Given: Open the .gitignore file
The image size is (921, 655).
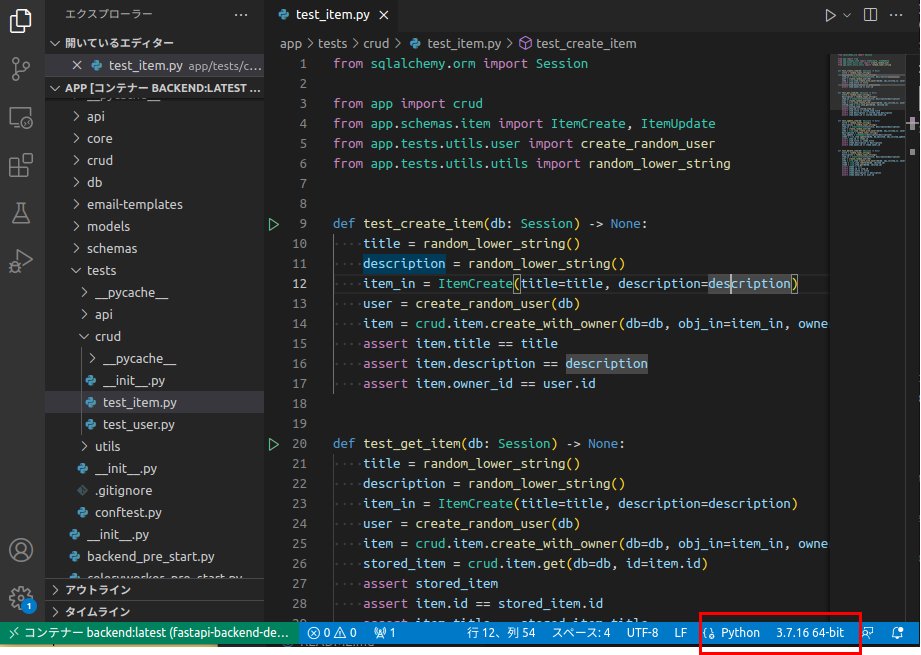Looking at the screenshot, I should [155, 491].
